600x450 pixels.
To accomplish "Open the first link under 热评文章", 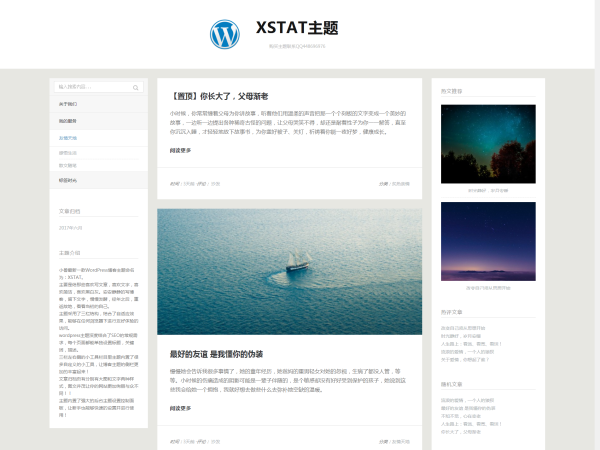I will tap(464, 328).
